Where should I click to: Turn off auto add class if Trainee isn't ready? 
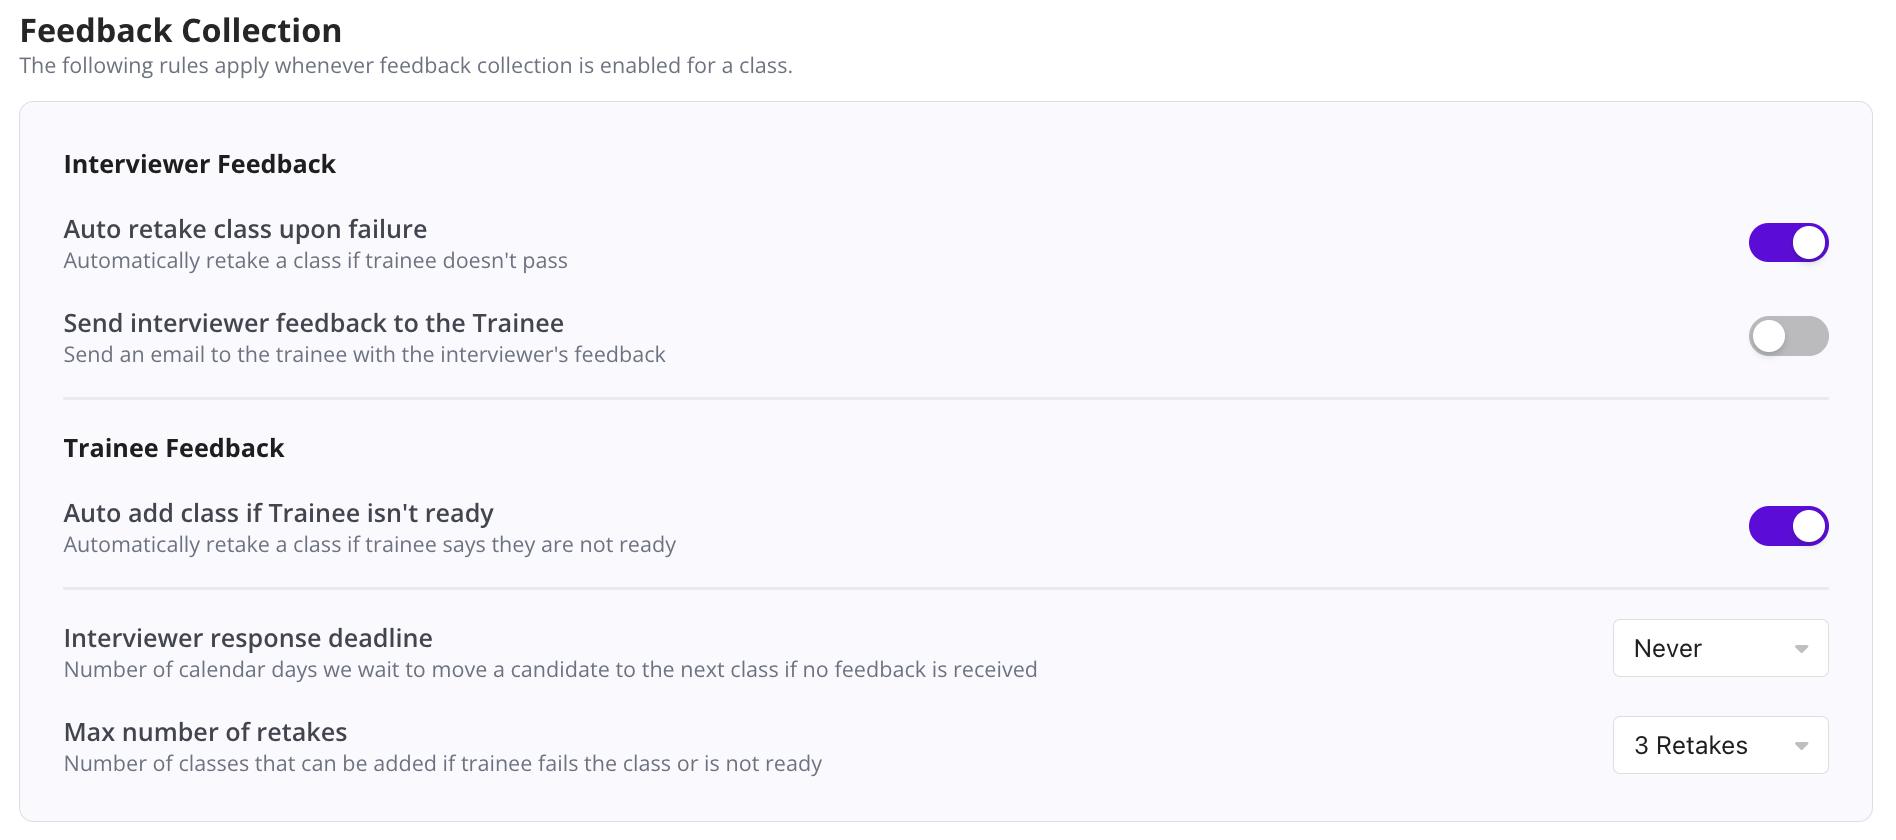(x=1788, y=526)
